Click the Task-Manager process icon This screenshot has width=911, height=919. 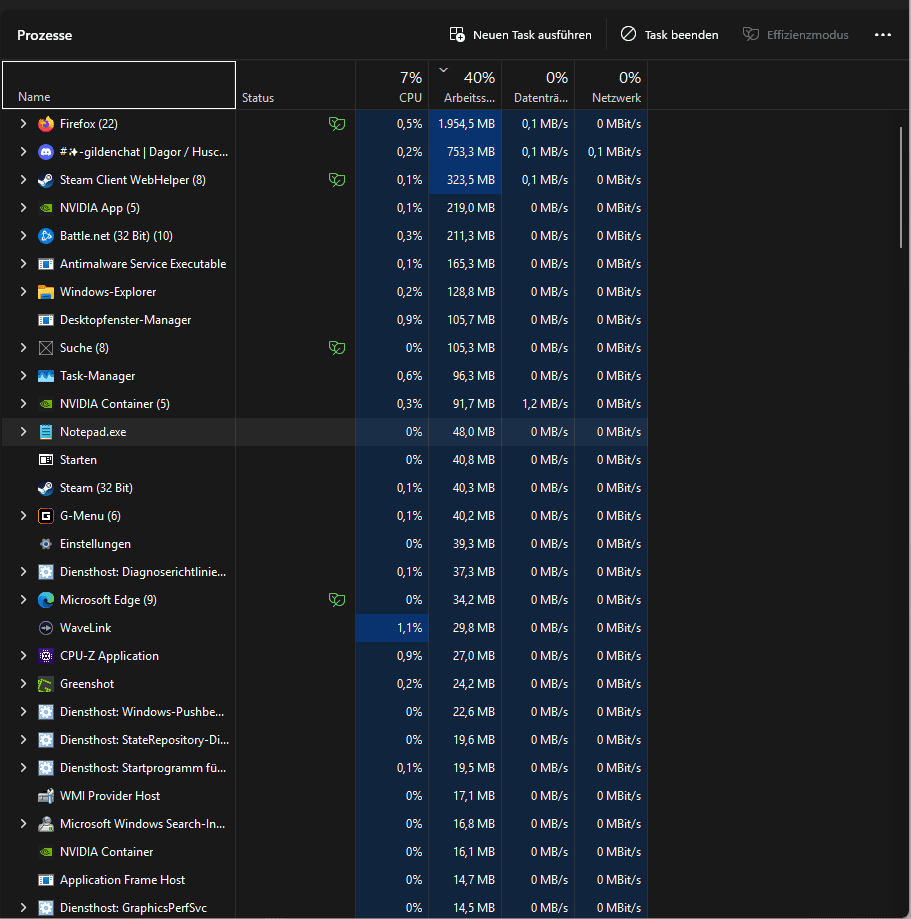[46, 376]
